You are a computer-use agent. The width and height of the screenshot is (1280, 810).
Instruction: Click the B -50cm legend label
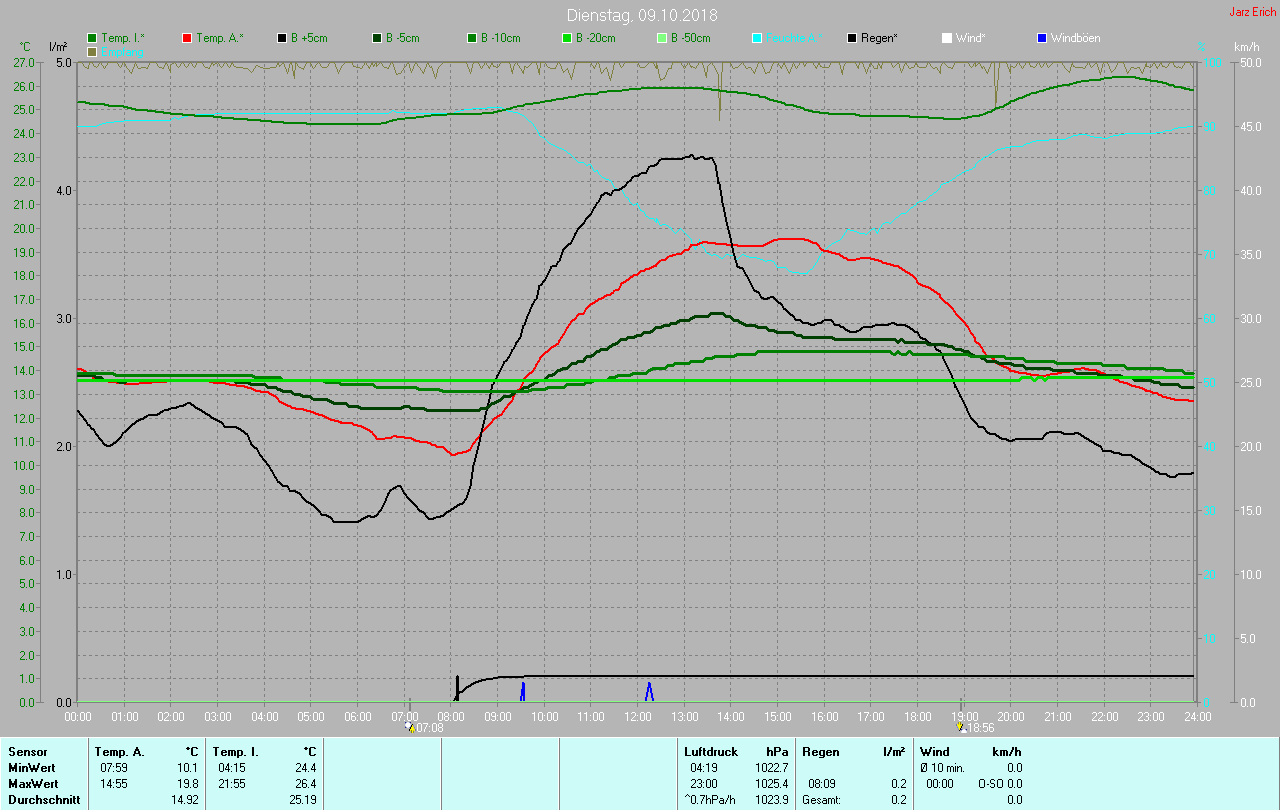[x=690, y=38]
